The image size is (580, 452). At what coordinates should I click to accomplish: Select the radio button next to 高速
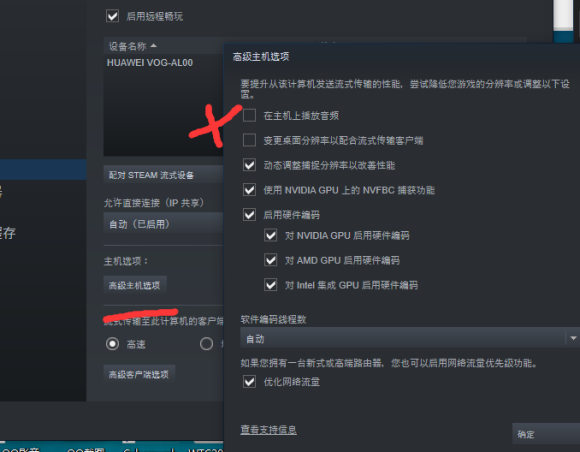206,344
